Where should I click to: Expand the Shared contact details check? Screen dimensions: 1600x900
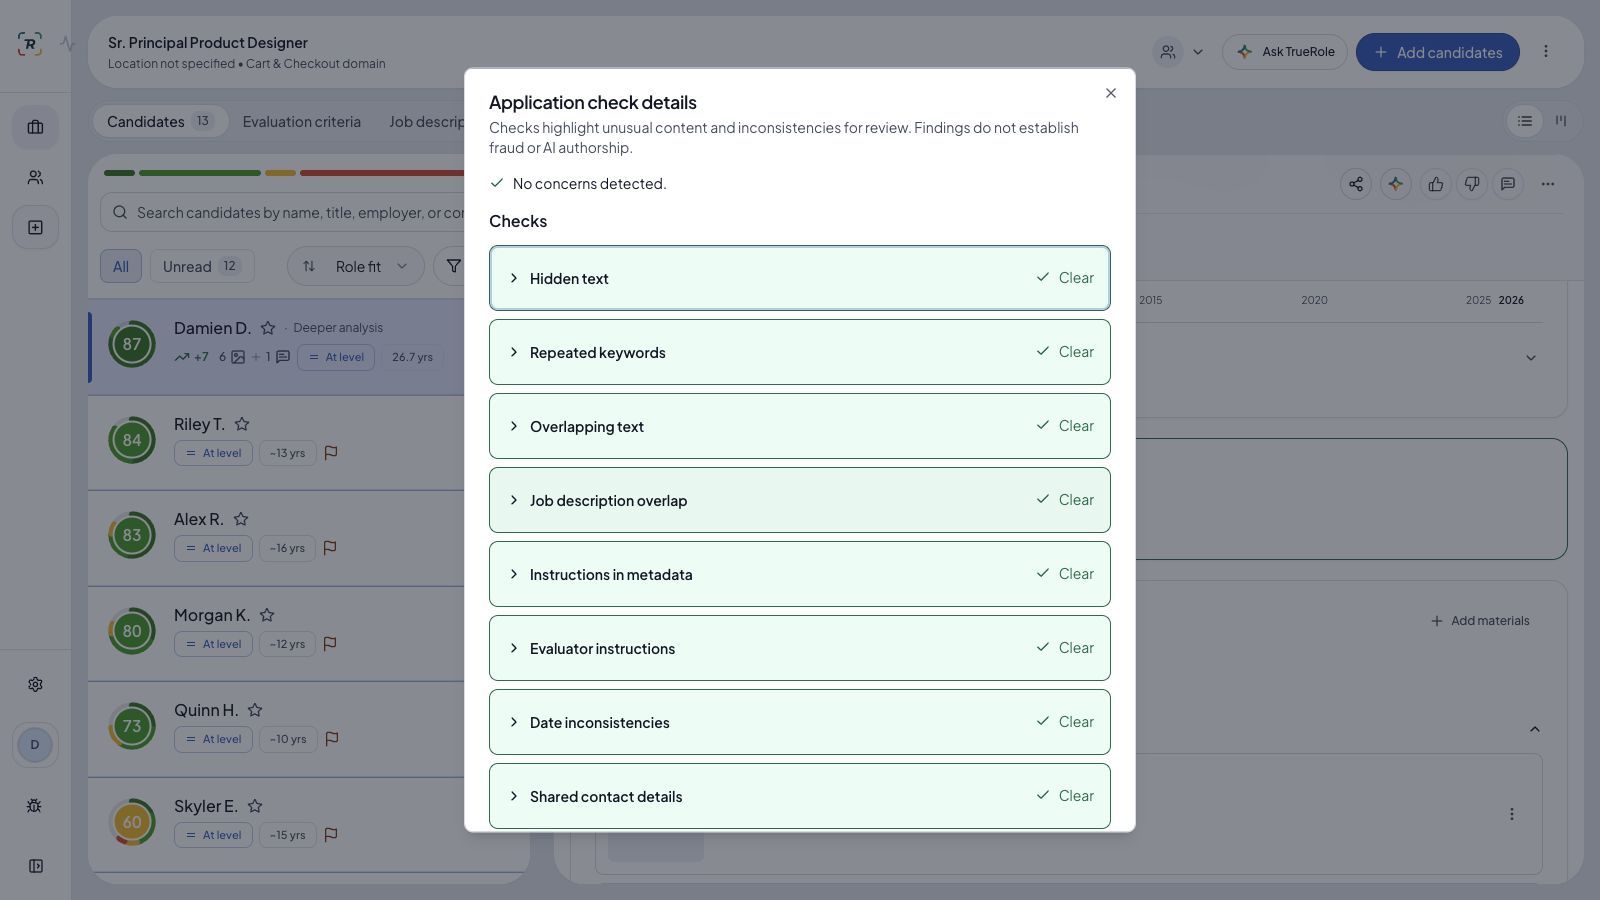tap(799, 796)
